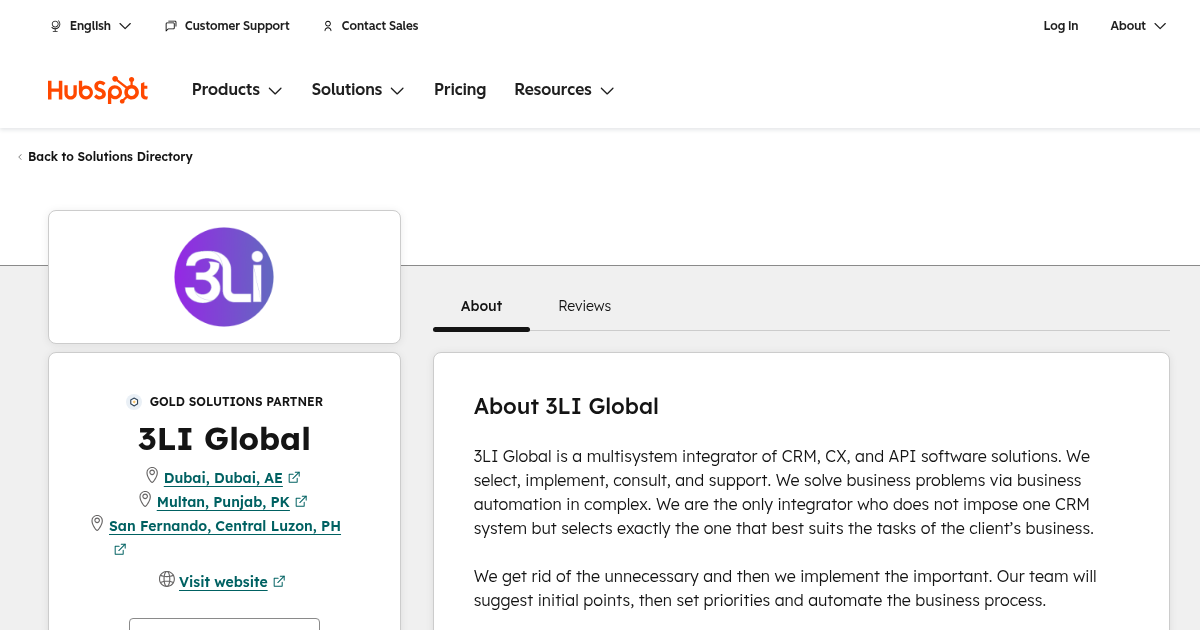The width and height of the screenshot is (1200, 630).
Task: Click the Customer Support chat icon
Action: click(x=171, y=26)
